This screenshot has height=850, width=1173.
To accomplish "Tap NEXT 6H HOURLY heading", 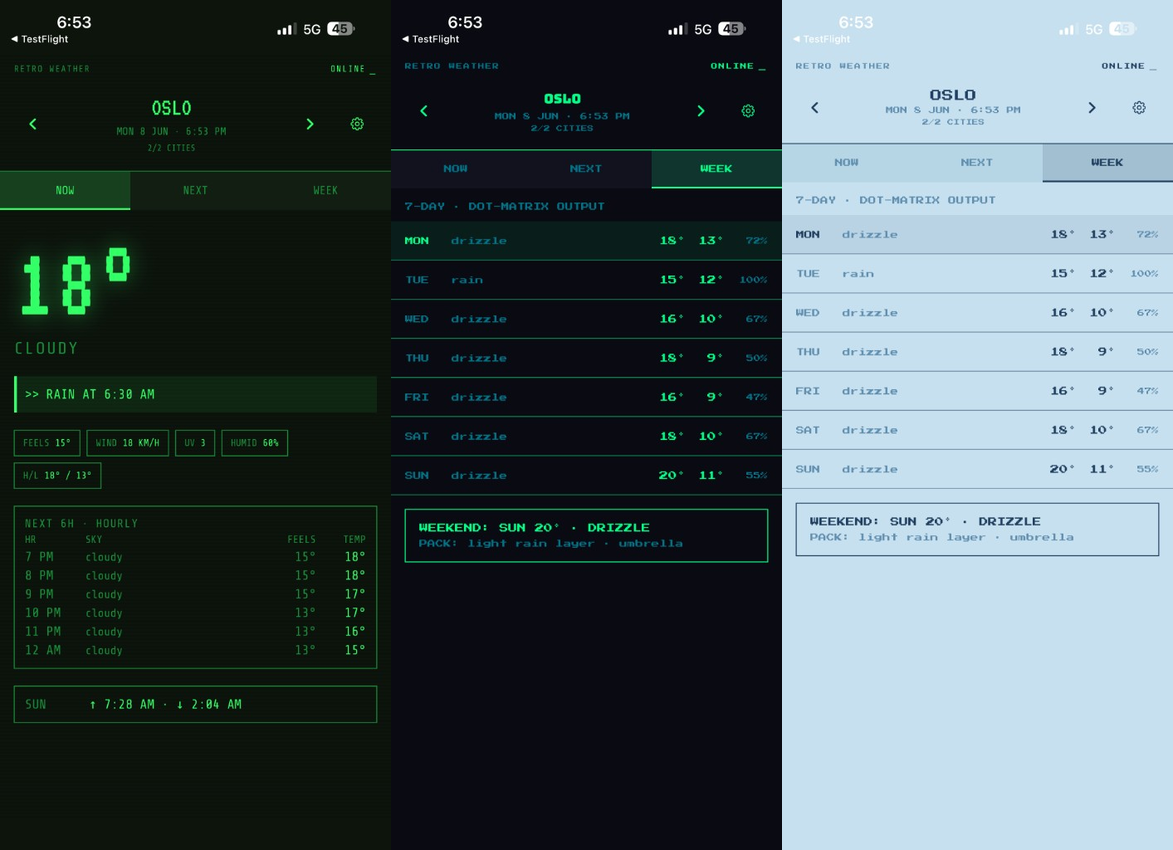I will point(81,524).
